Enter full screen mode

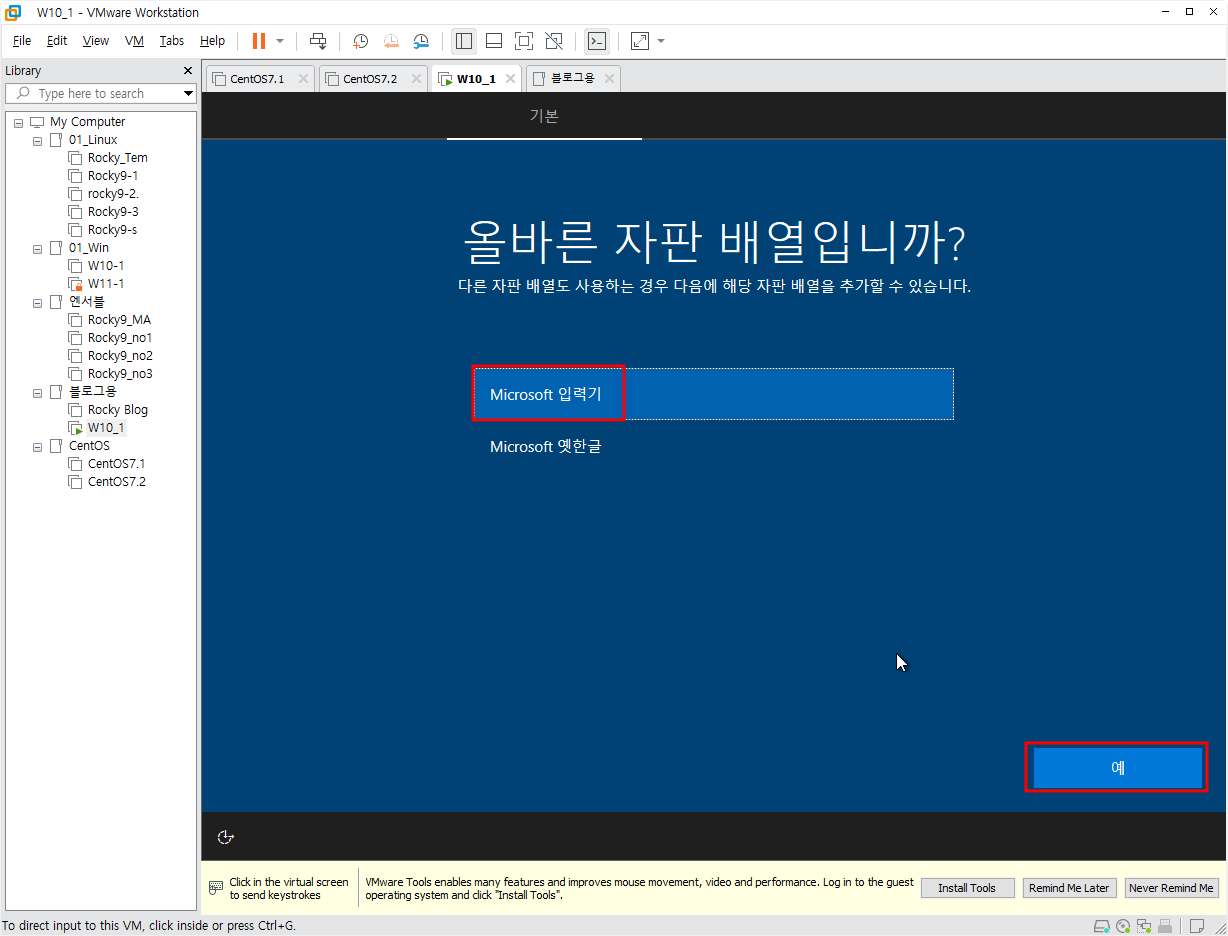(523, 41)
